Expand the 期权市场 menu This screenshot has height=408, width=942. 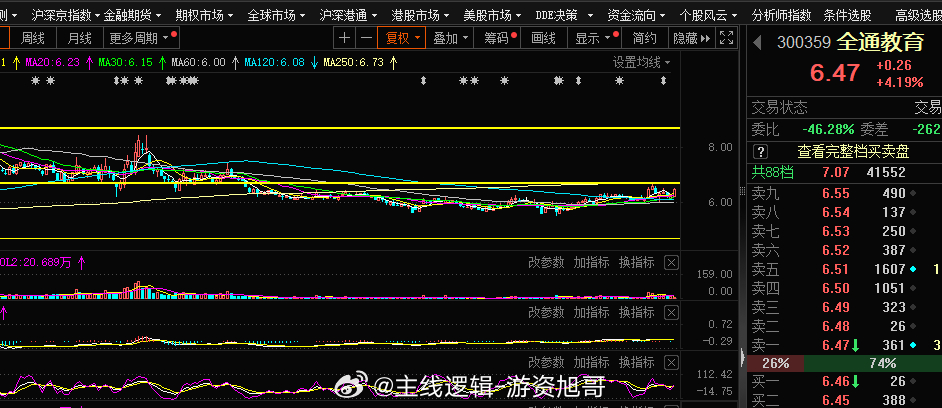tap(204, 14)
